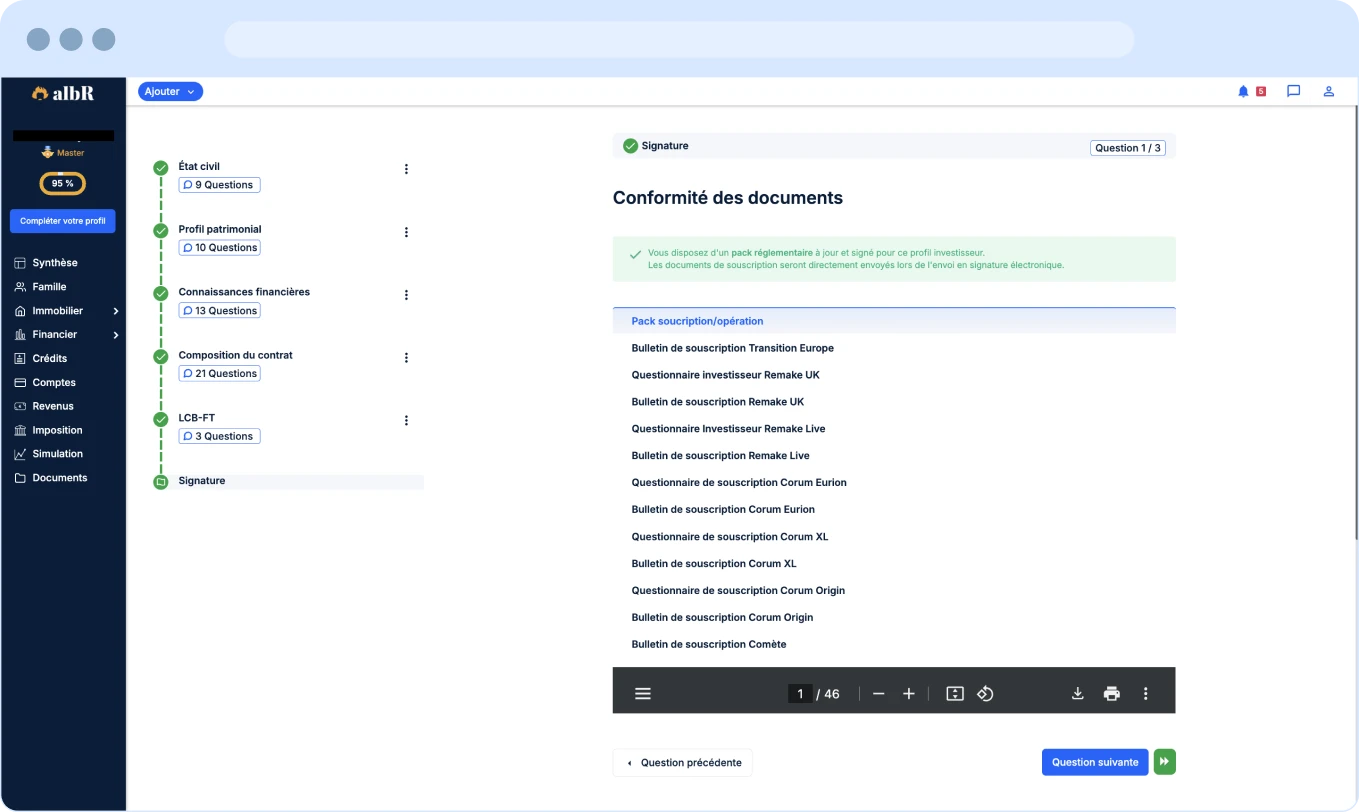Toggle fit-to-page in PDF viewer

[955, 693]
